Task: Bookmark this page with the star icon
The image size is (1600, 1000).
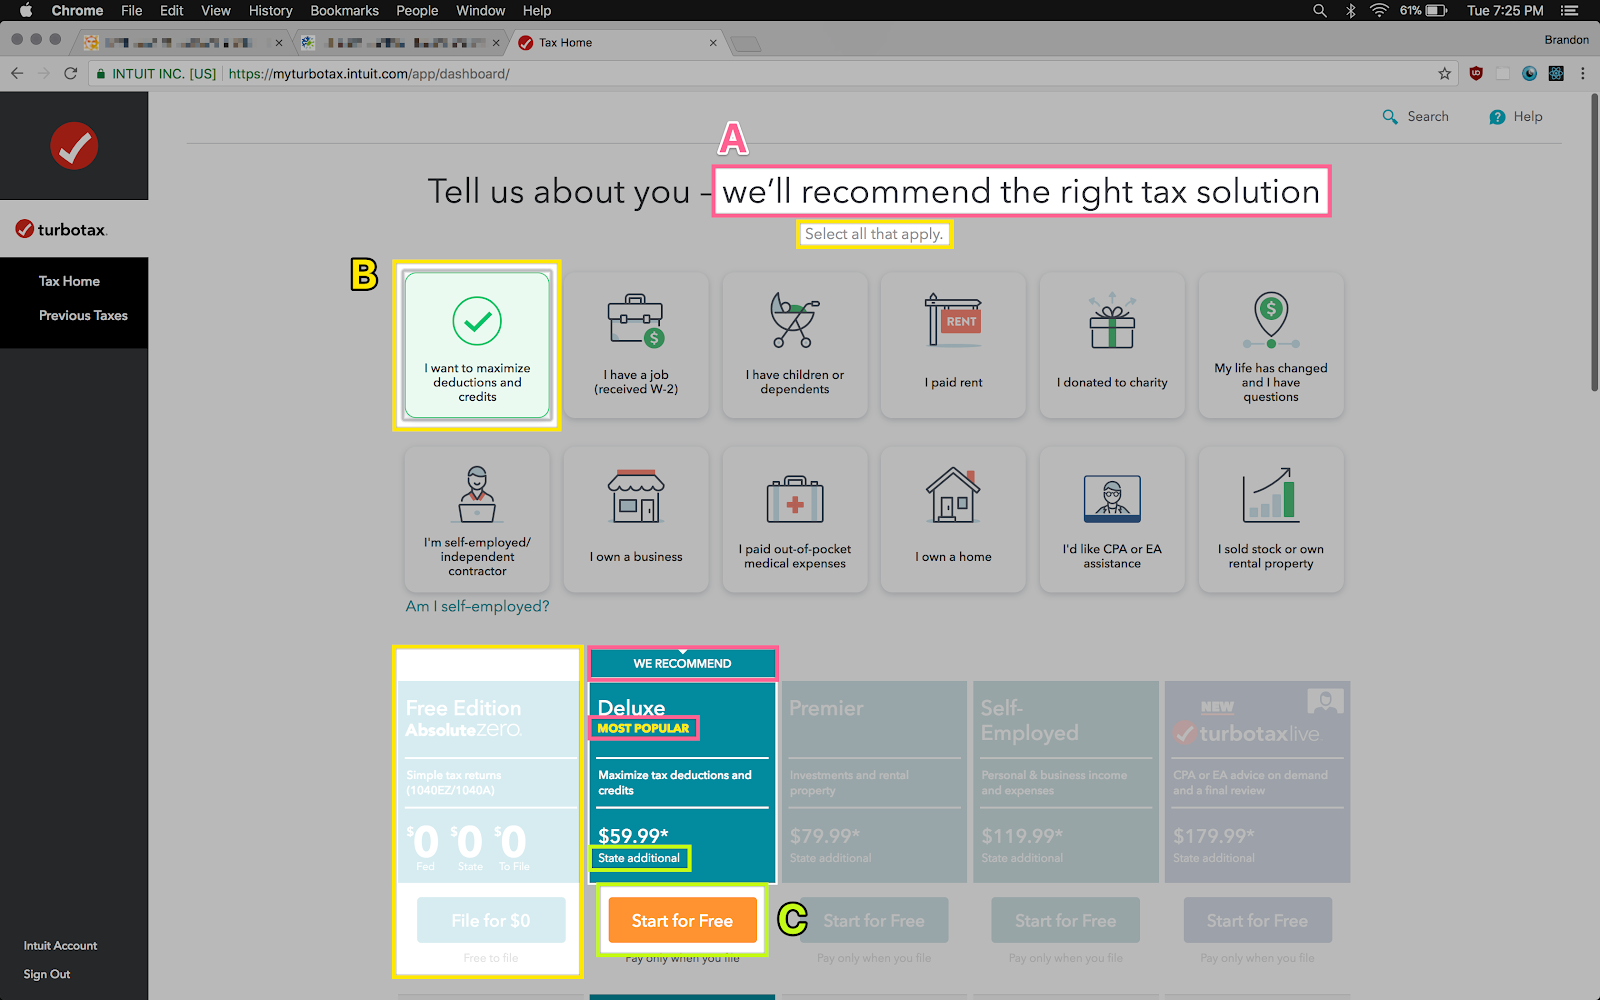Action: click(1444, 73)
